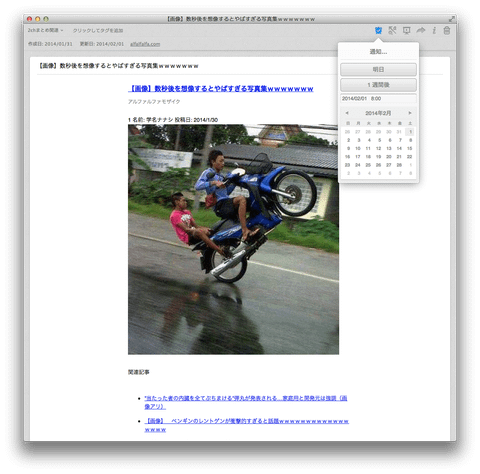Open the blue article headline link
This screenshot has height=474, width=480.
[x=221, y=89]
